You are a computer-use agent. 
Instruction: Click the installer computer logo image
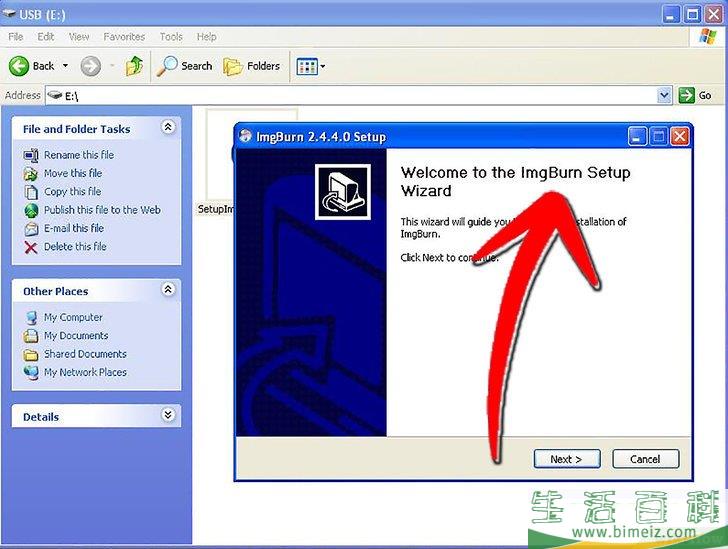click(x=343, y=192)
